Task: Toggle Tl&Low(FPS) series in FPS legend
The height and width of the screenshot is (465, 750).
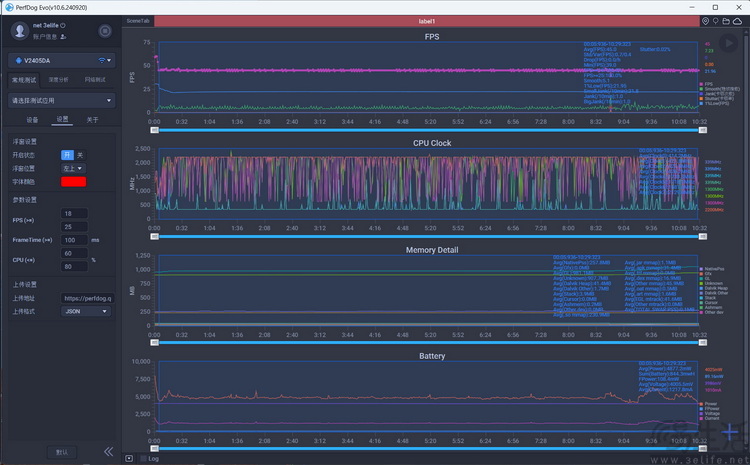Action: tap(714, 103)
